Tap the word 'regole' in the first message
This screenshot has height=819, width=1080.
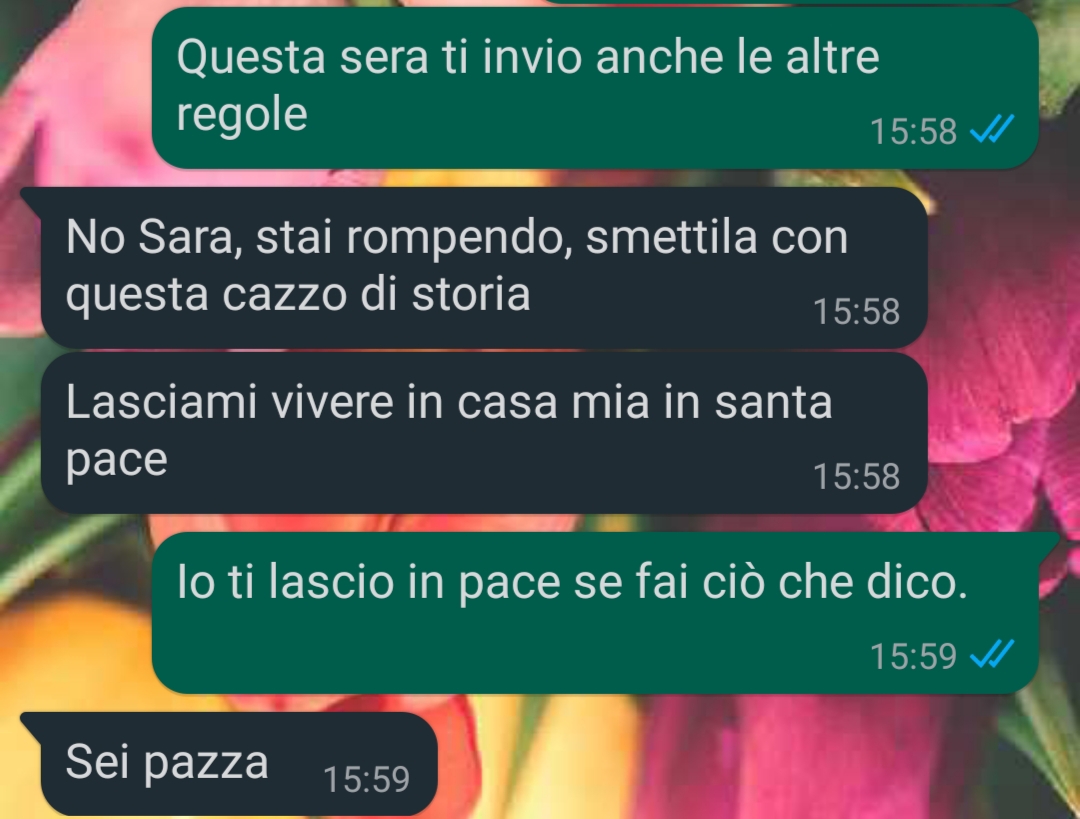(x=242, y=114)
